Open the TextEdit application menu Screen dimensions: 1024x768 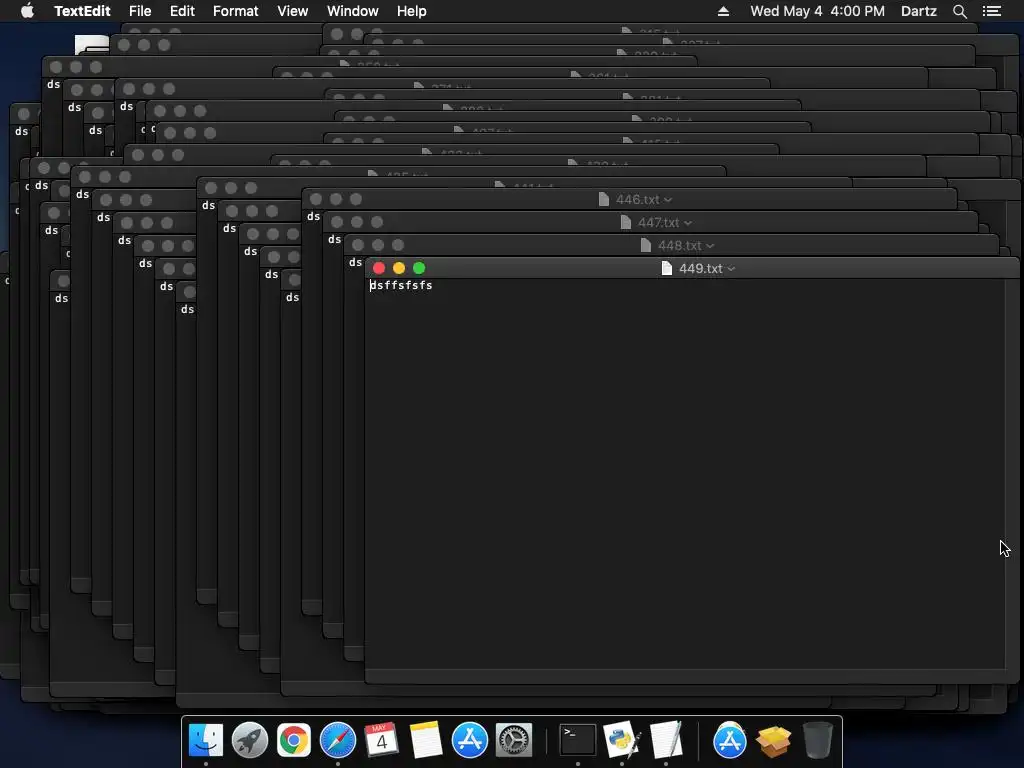tap(82, 11)
